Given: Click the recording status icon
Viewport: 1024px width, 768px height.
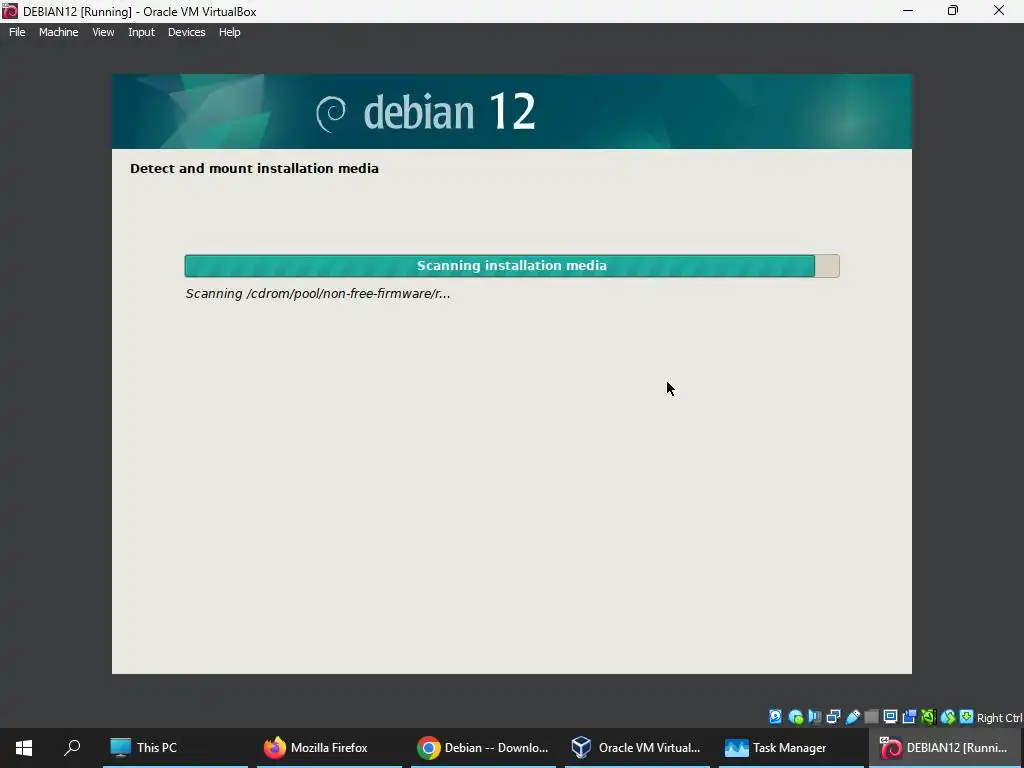Looking at the screenshot, I should (909, 717).
